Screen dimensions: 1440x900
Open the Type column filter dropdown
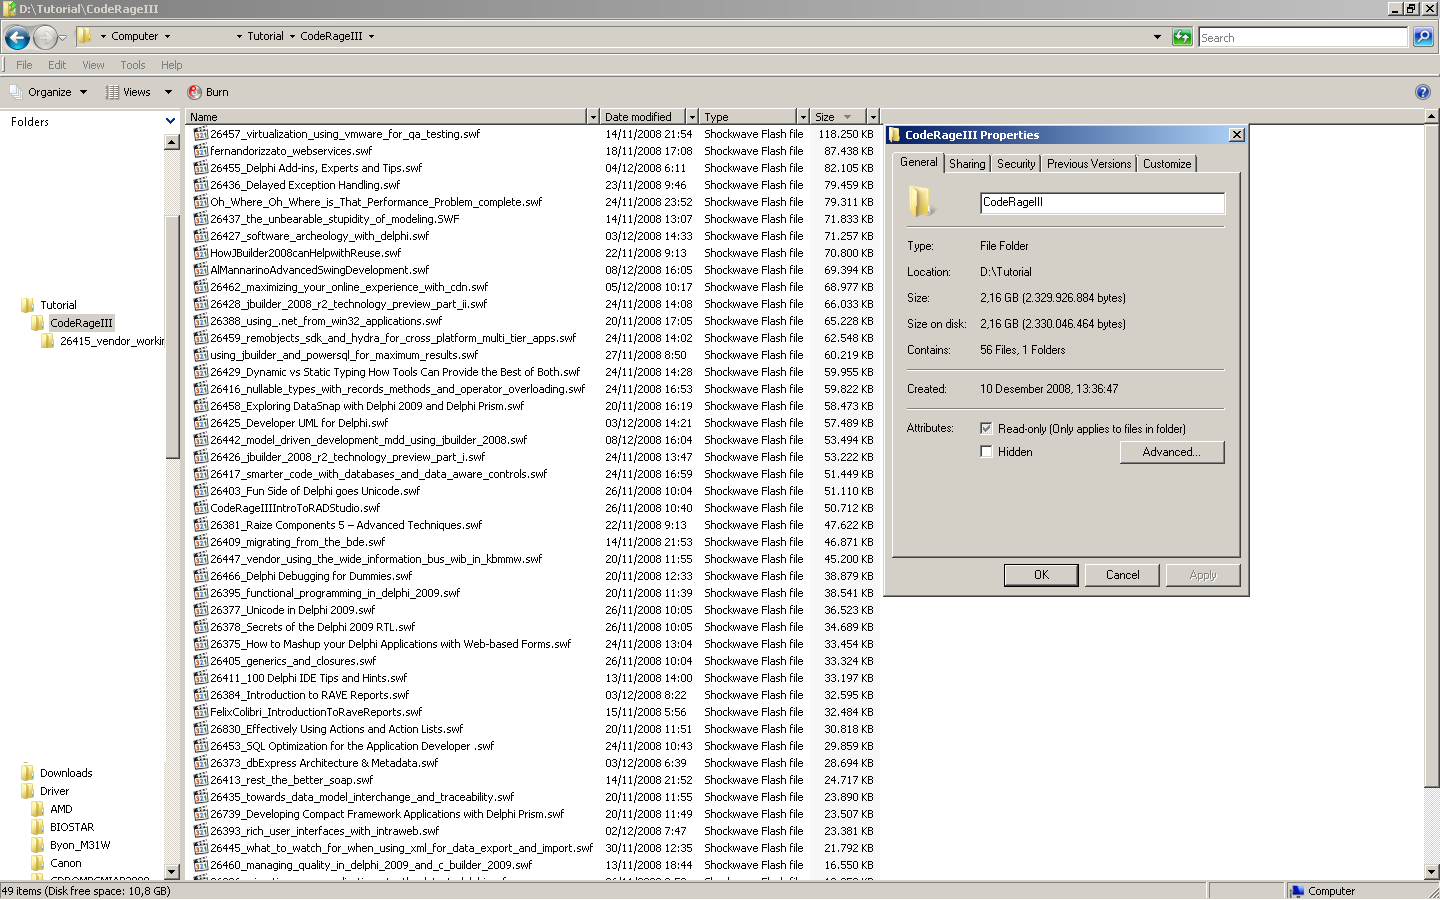pyautogui.click(x=802, y=117)
